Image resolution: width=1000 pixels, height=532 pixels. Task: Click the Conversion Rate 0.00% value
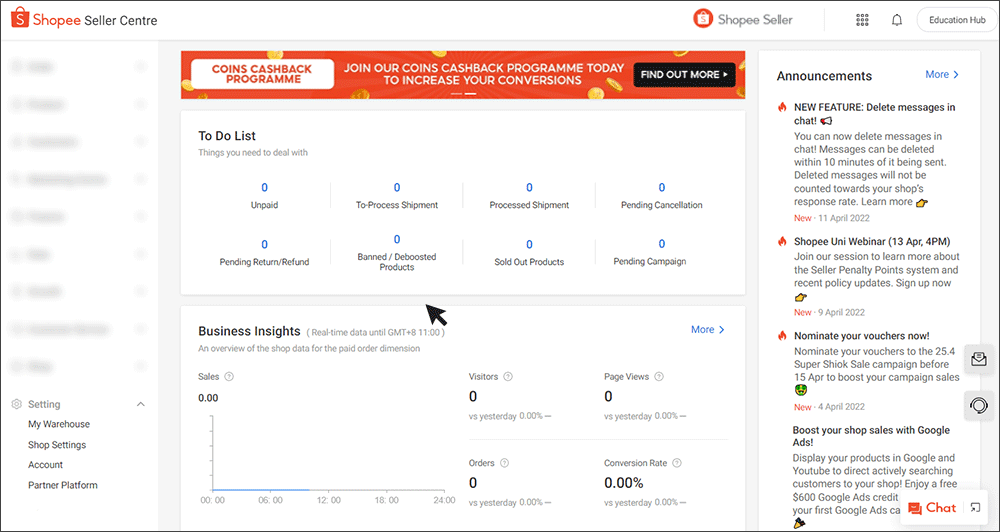point(624,483)
